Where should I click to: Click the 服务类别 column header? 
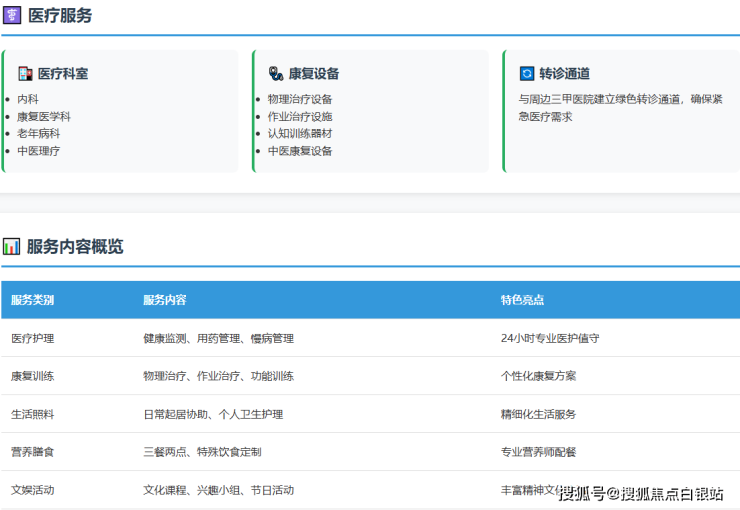coord(33,300)
